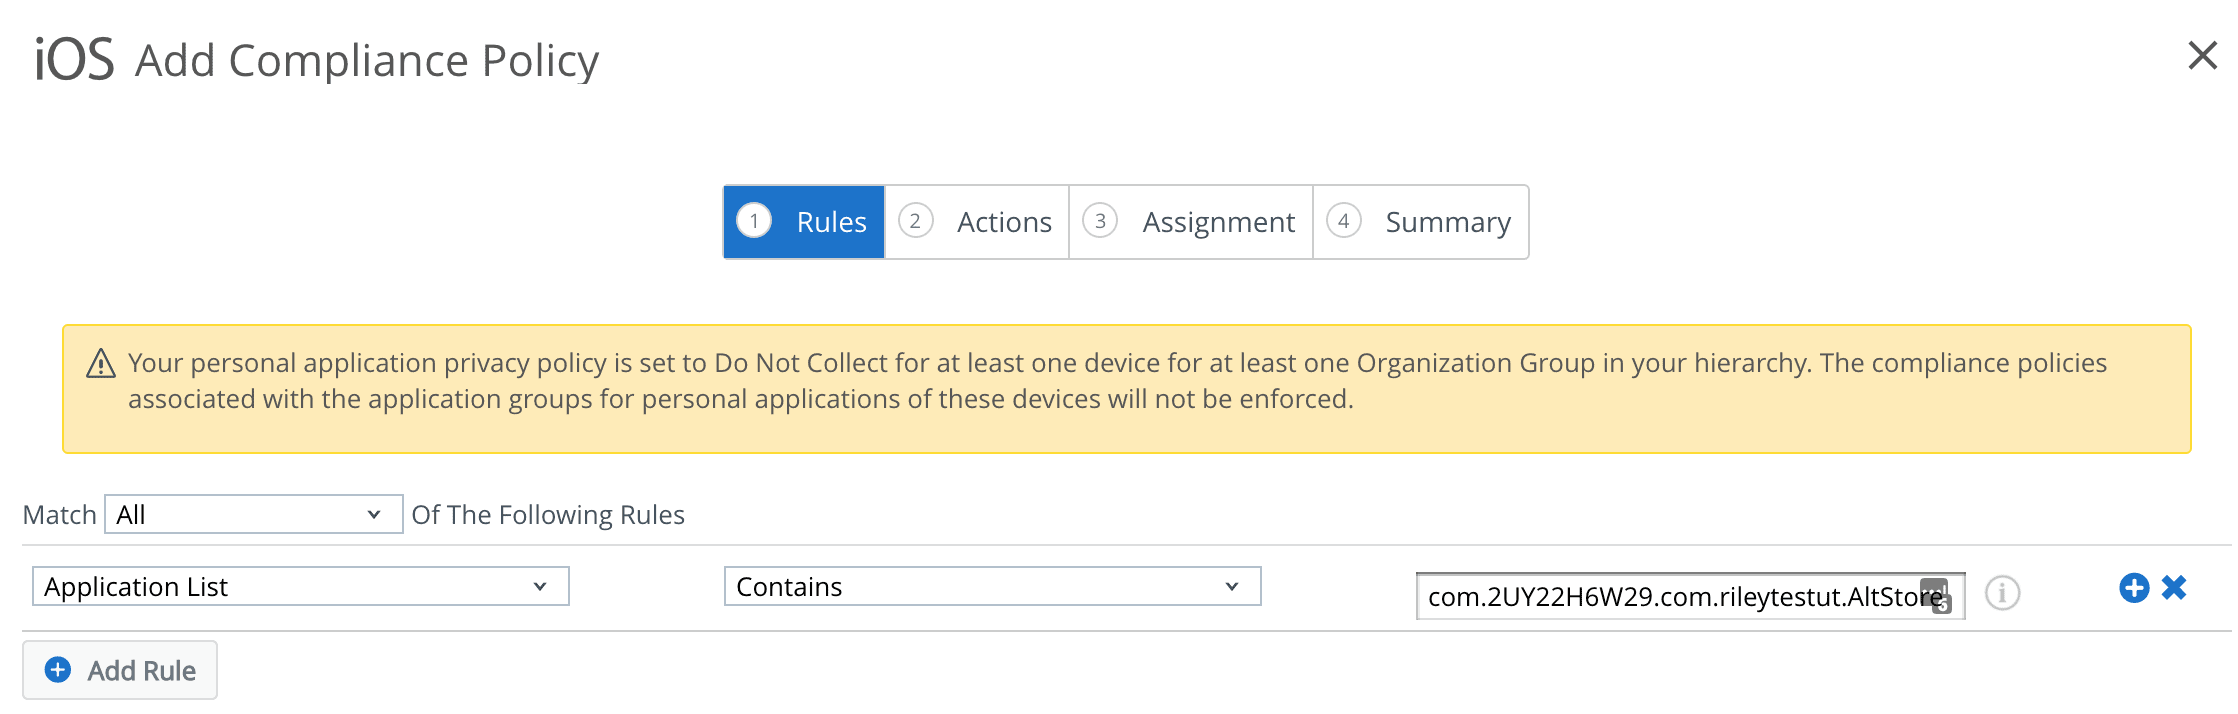This screenshot has width=2238, height=714.
Task: Click the 'Match' label
Action: coord(60,514)
